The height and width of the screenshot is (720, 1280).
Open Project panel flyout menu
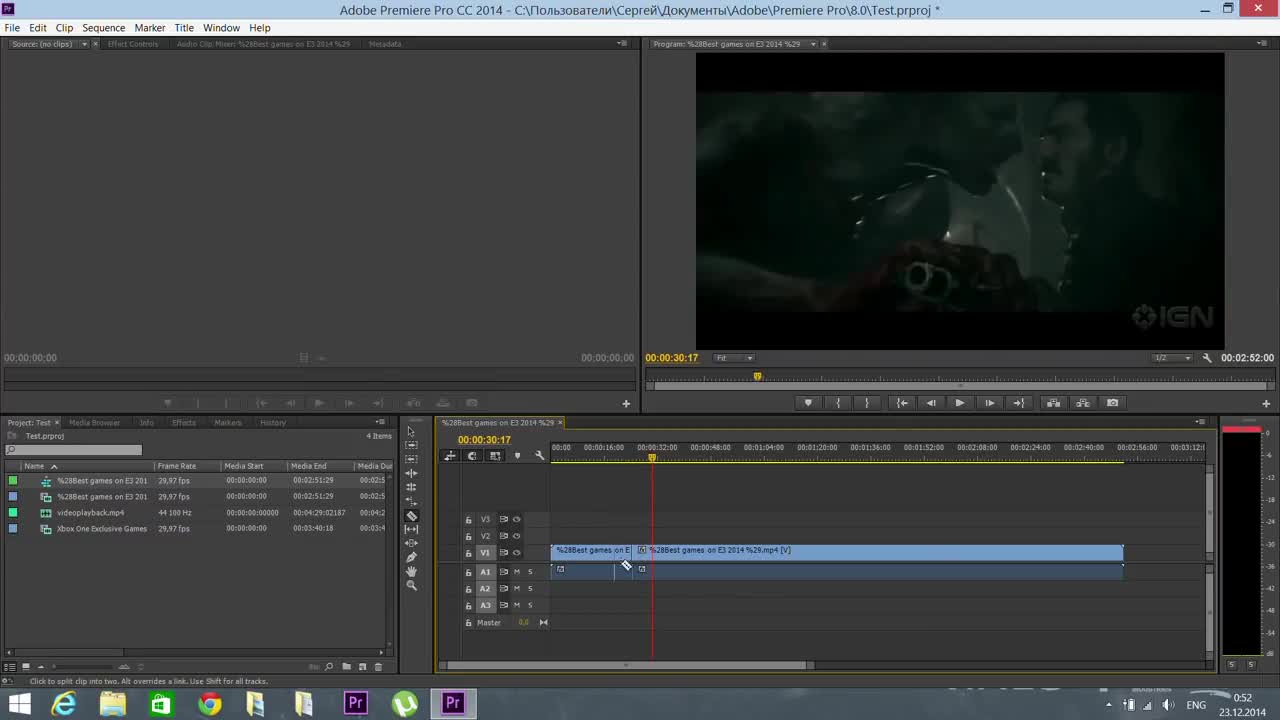[x=381, y=422]
